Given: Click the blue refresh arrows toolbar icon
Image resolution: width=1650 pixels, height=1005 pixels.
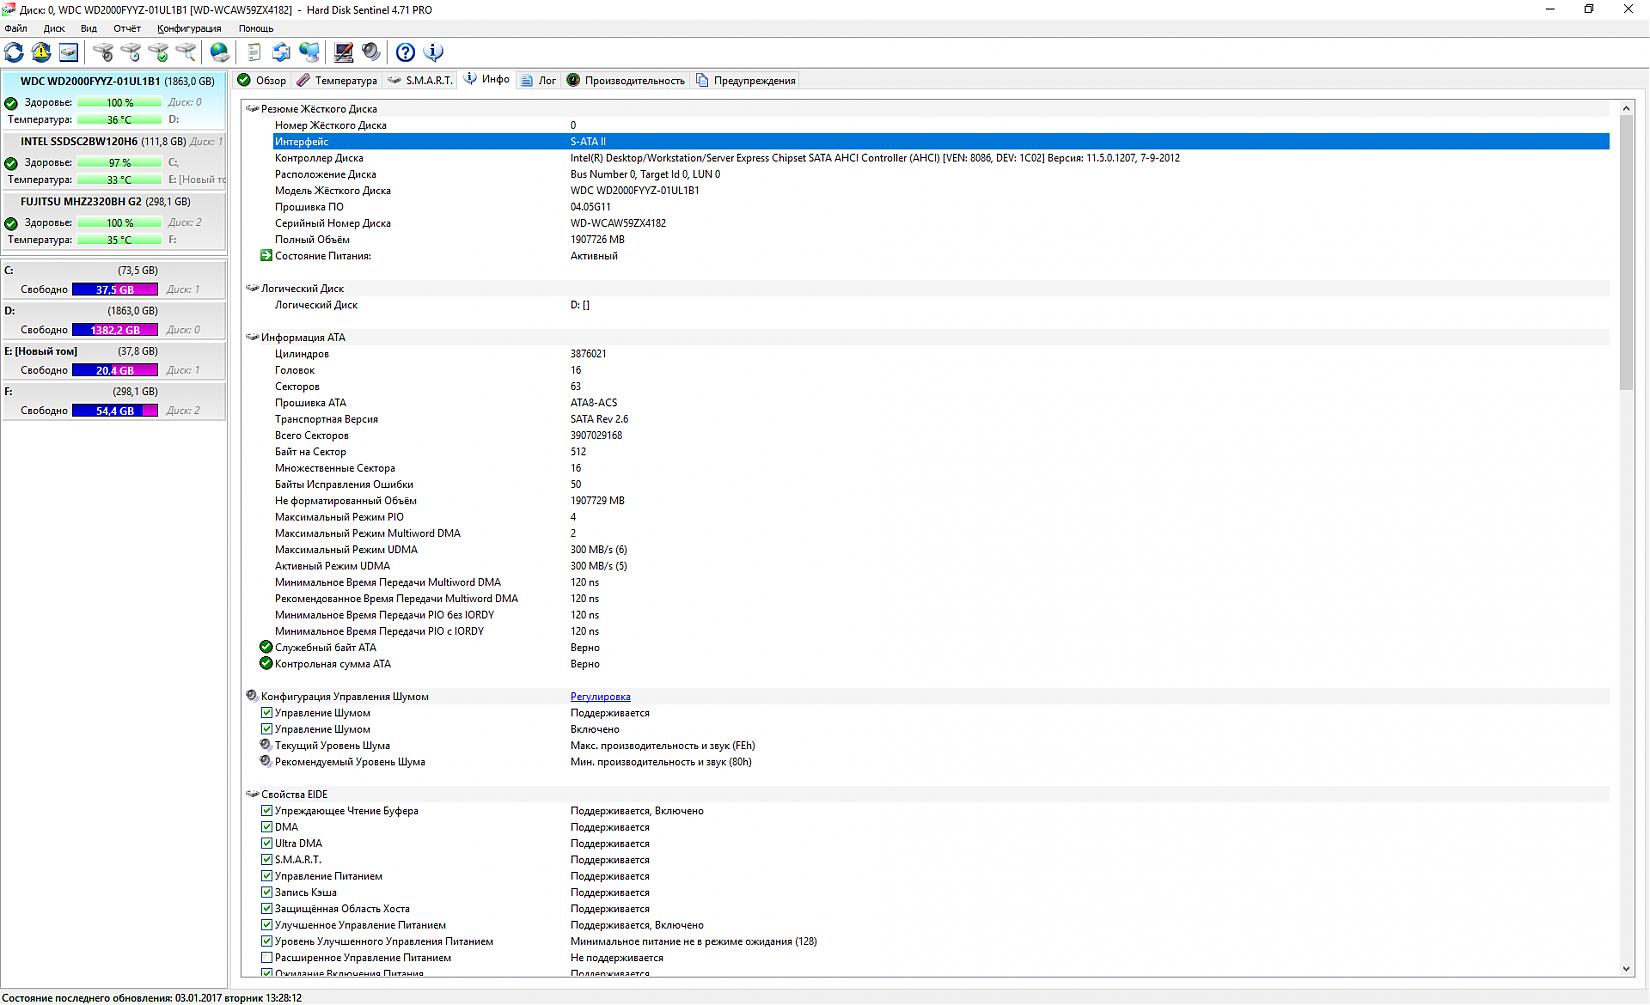Looking at the screenshot, I should pyautogui.click(x=14, y=52).
